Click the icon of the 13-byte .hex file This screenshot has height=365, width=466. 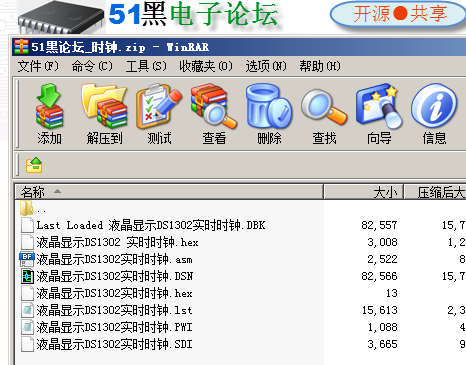click(x=27, y=293)
